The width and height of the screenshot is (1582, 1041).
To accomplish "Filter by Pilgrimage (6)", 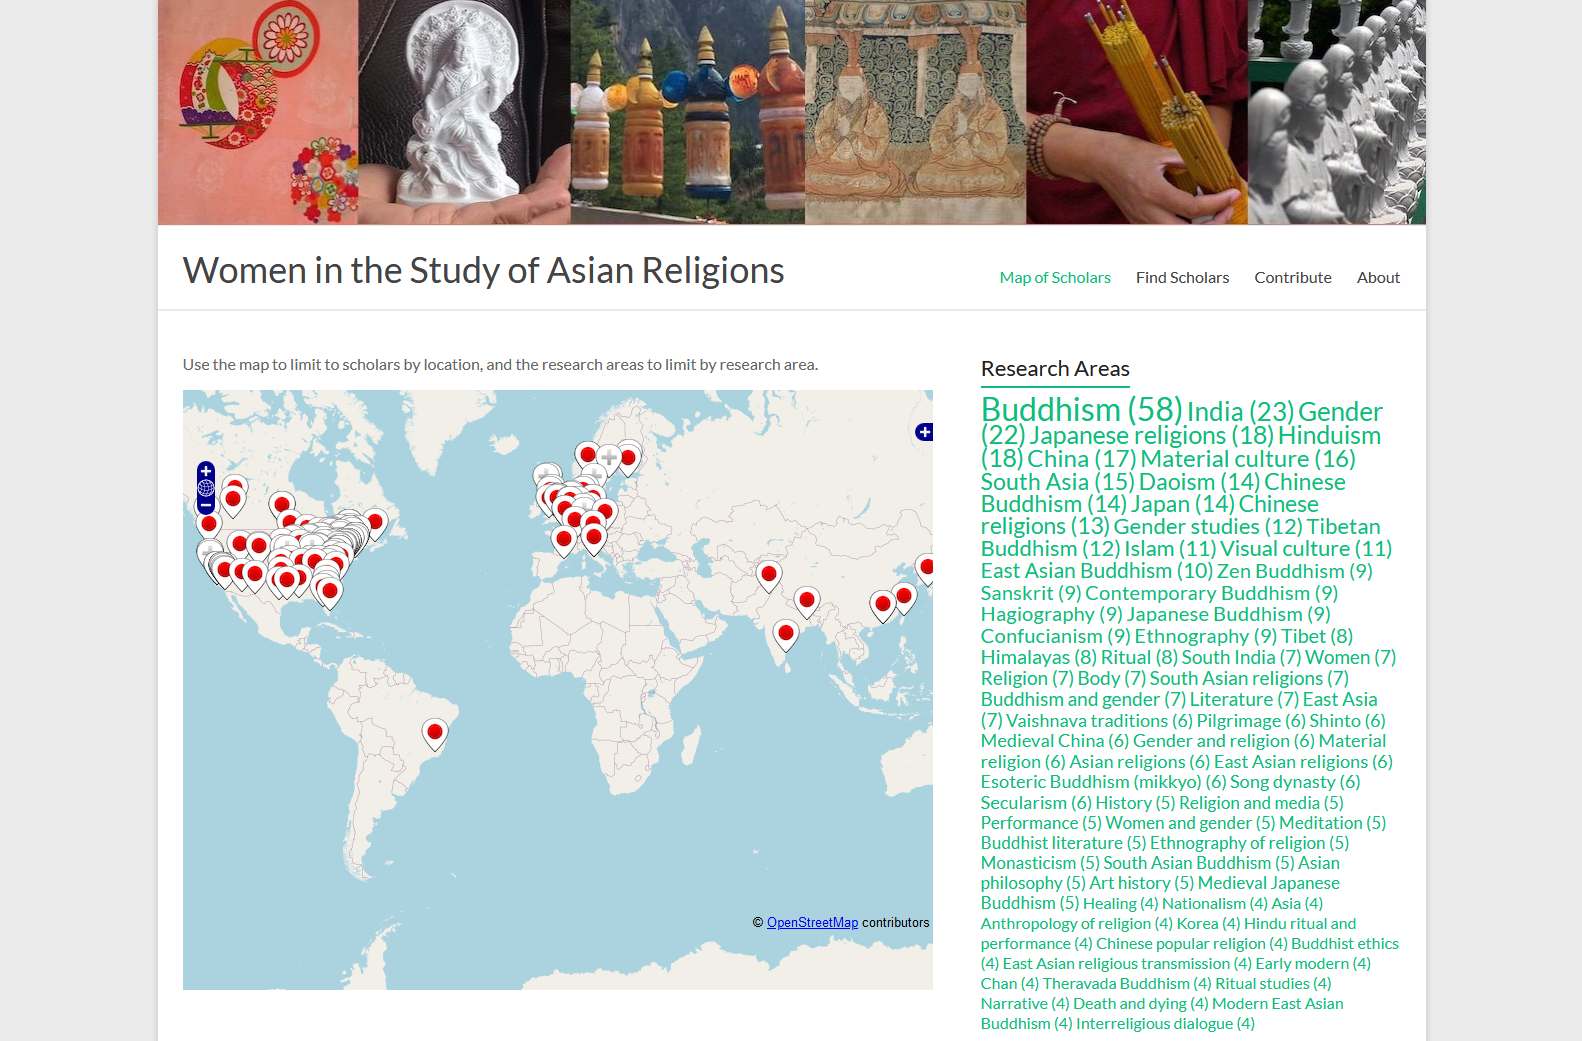I will [x=1251, y=721].
